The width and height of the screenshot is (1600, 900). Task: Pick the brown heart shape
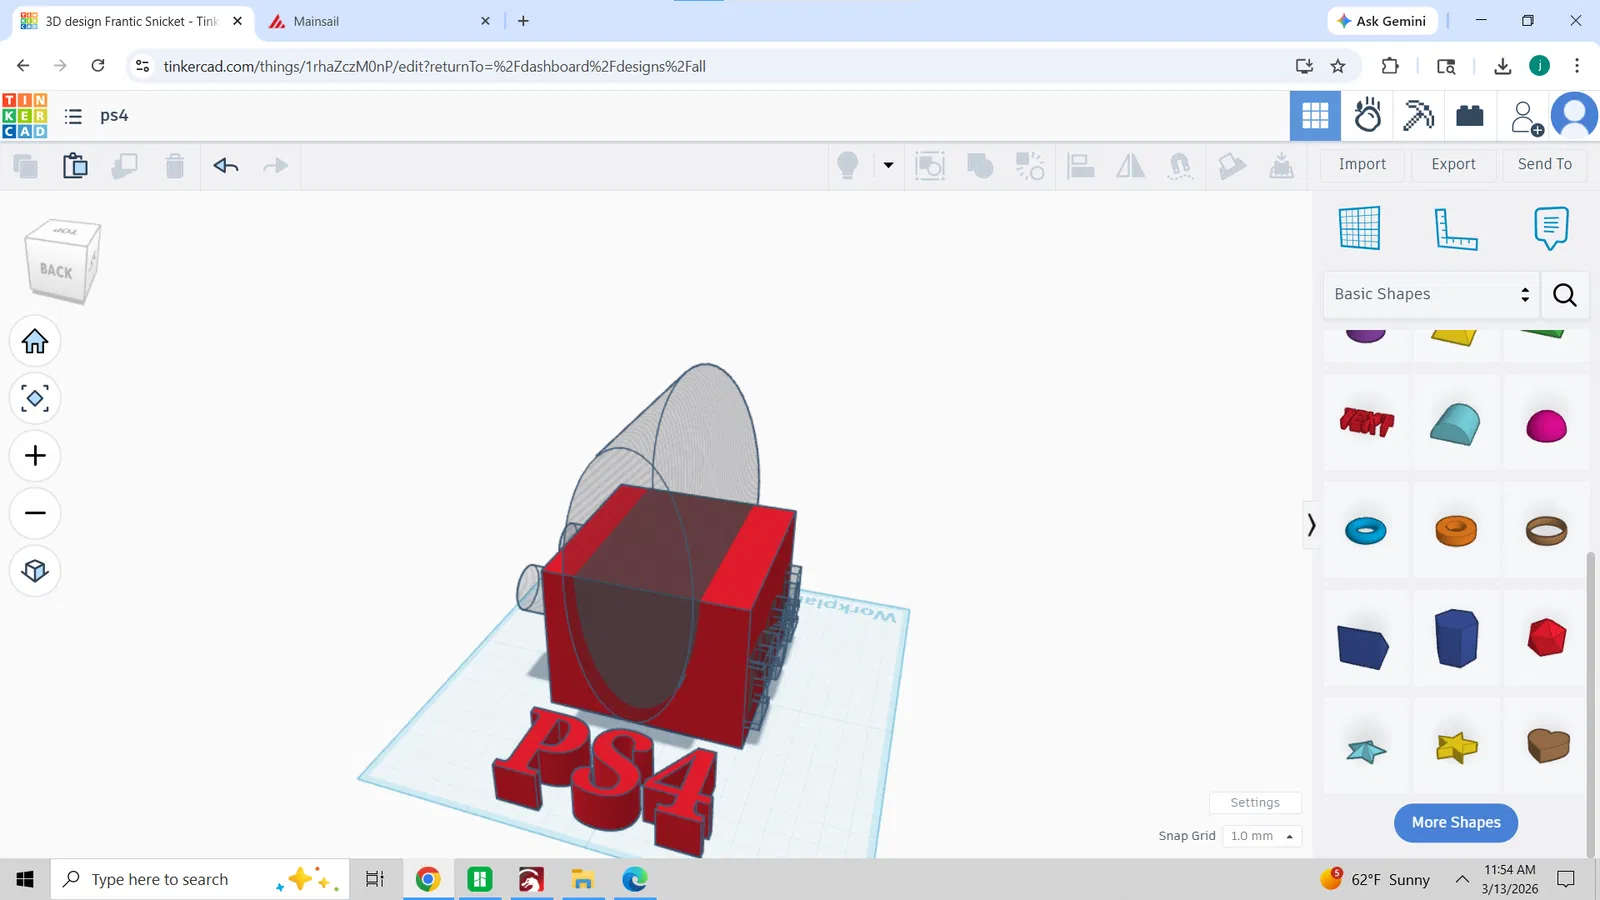[x=1548, y=745]
